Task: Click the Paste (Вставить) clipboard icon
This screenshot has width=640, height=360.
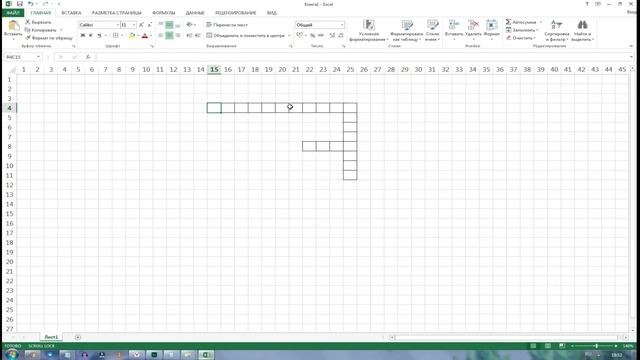Action: 13,26
